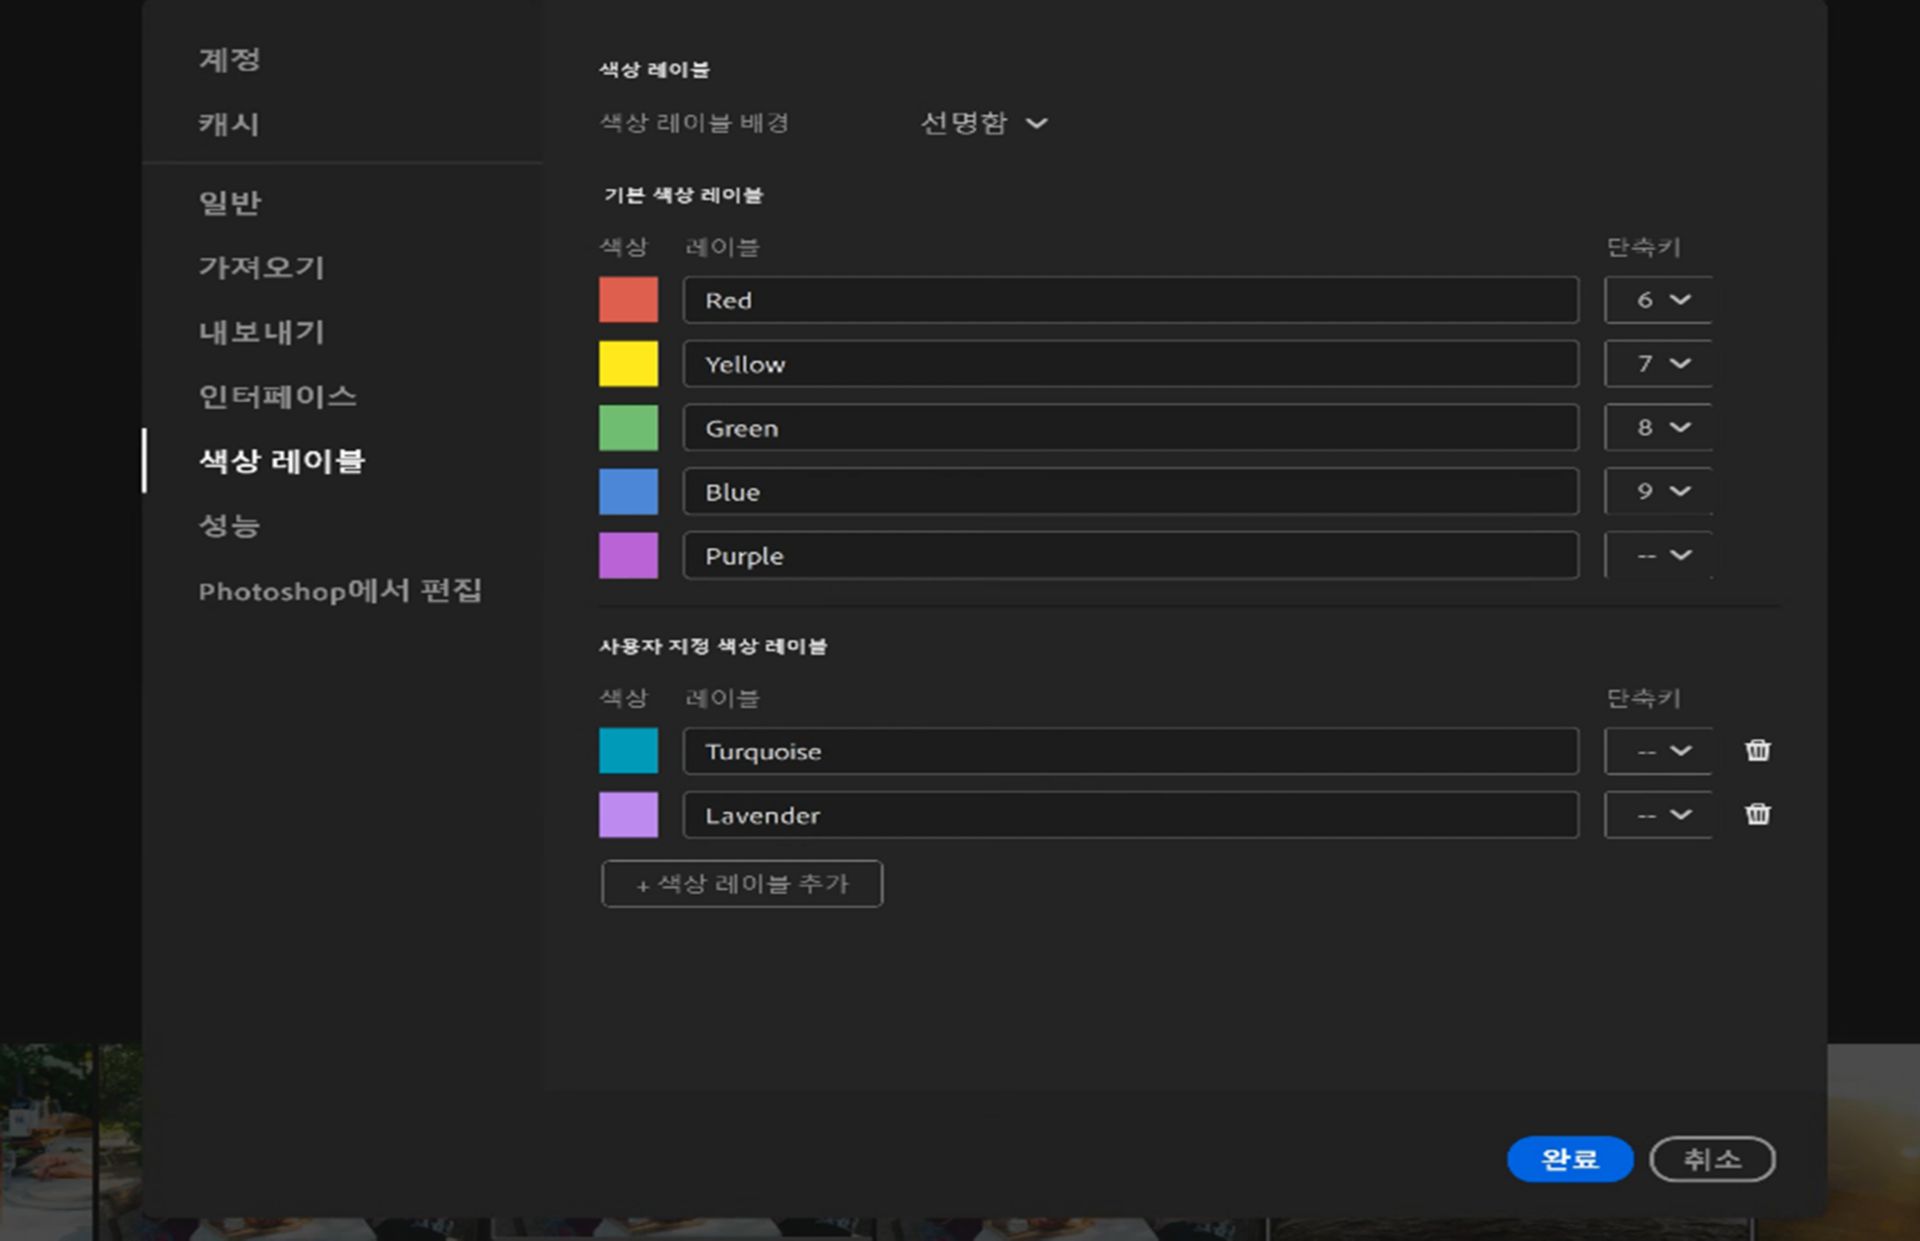Image resolution: width=1920 pixels, height=1241 pixels.
Task: Click the 기본 색상 레이블 heading
Action: click(683, 195)
